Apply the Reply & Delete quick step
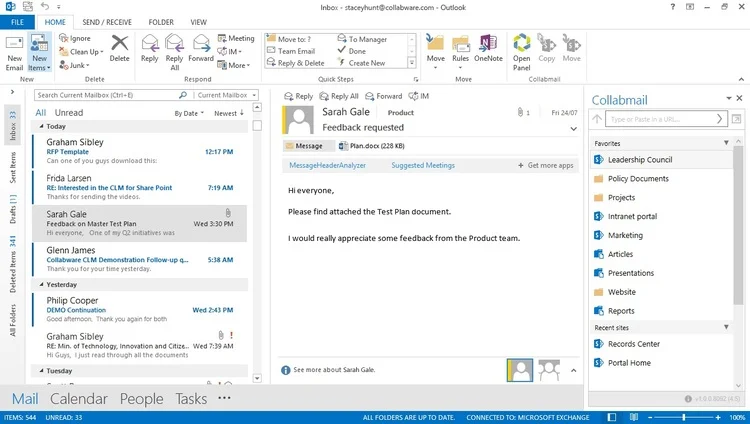Image resolution: width=750 pixels, height=424 pixels. click(296, 63)
